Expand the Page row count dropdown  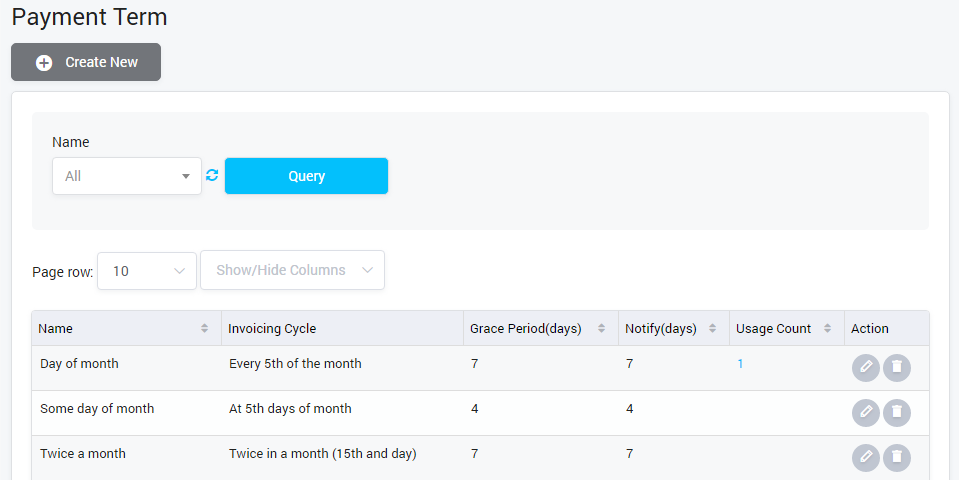(x=146, y=270)
